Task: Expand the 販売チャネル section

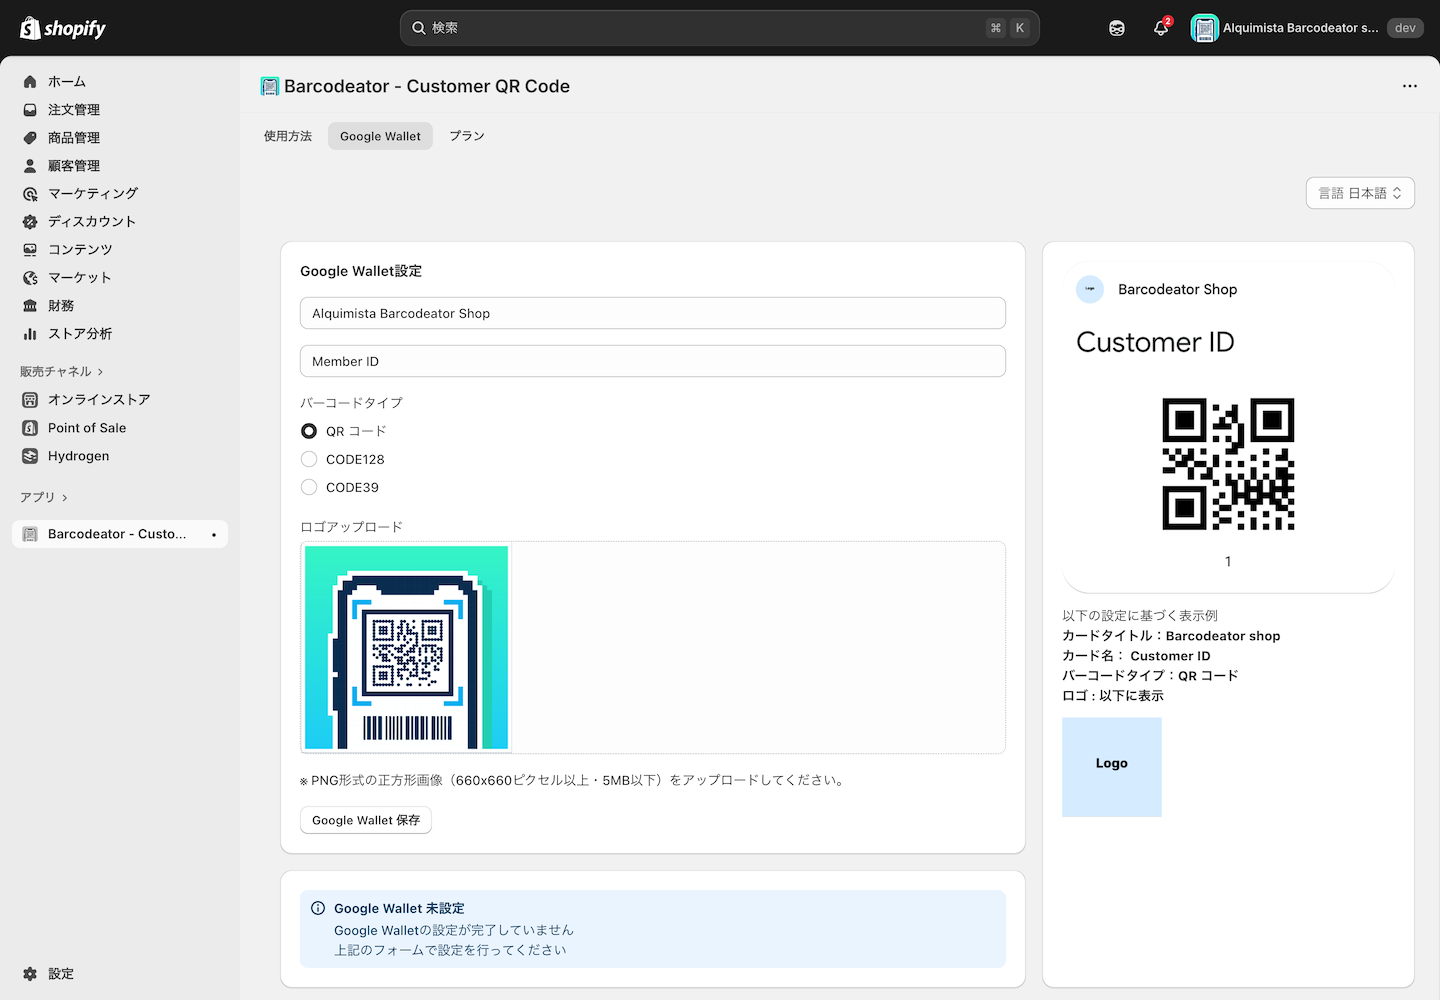Action: click(100, 372)
